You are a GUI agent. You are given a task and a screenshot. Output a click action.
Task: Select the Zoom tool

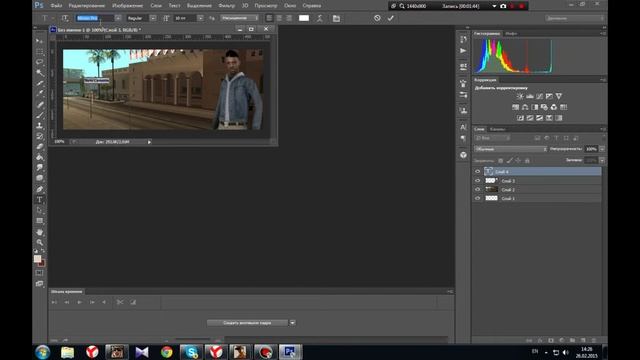click(40, 242)
